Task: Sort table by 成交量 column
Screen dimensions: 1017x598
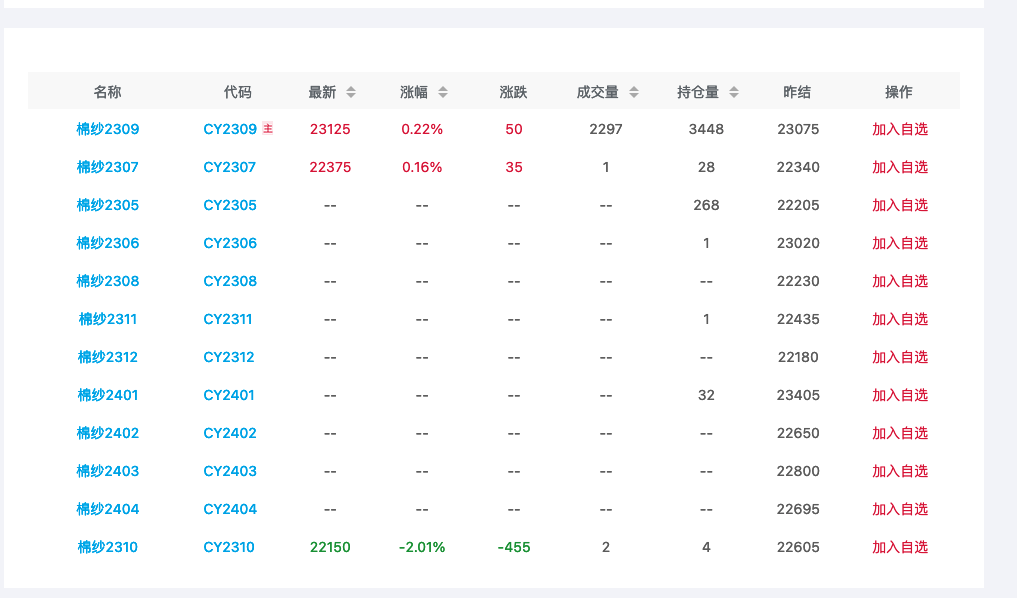Action: pyautogui.click(x=633, y=92)
